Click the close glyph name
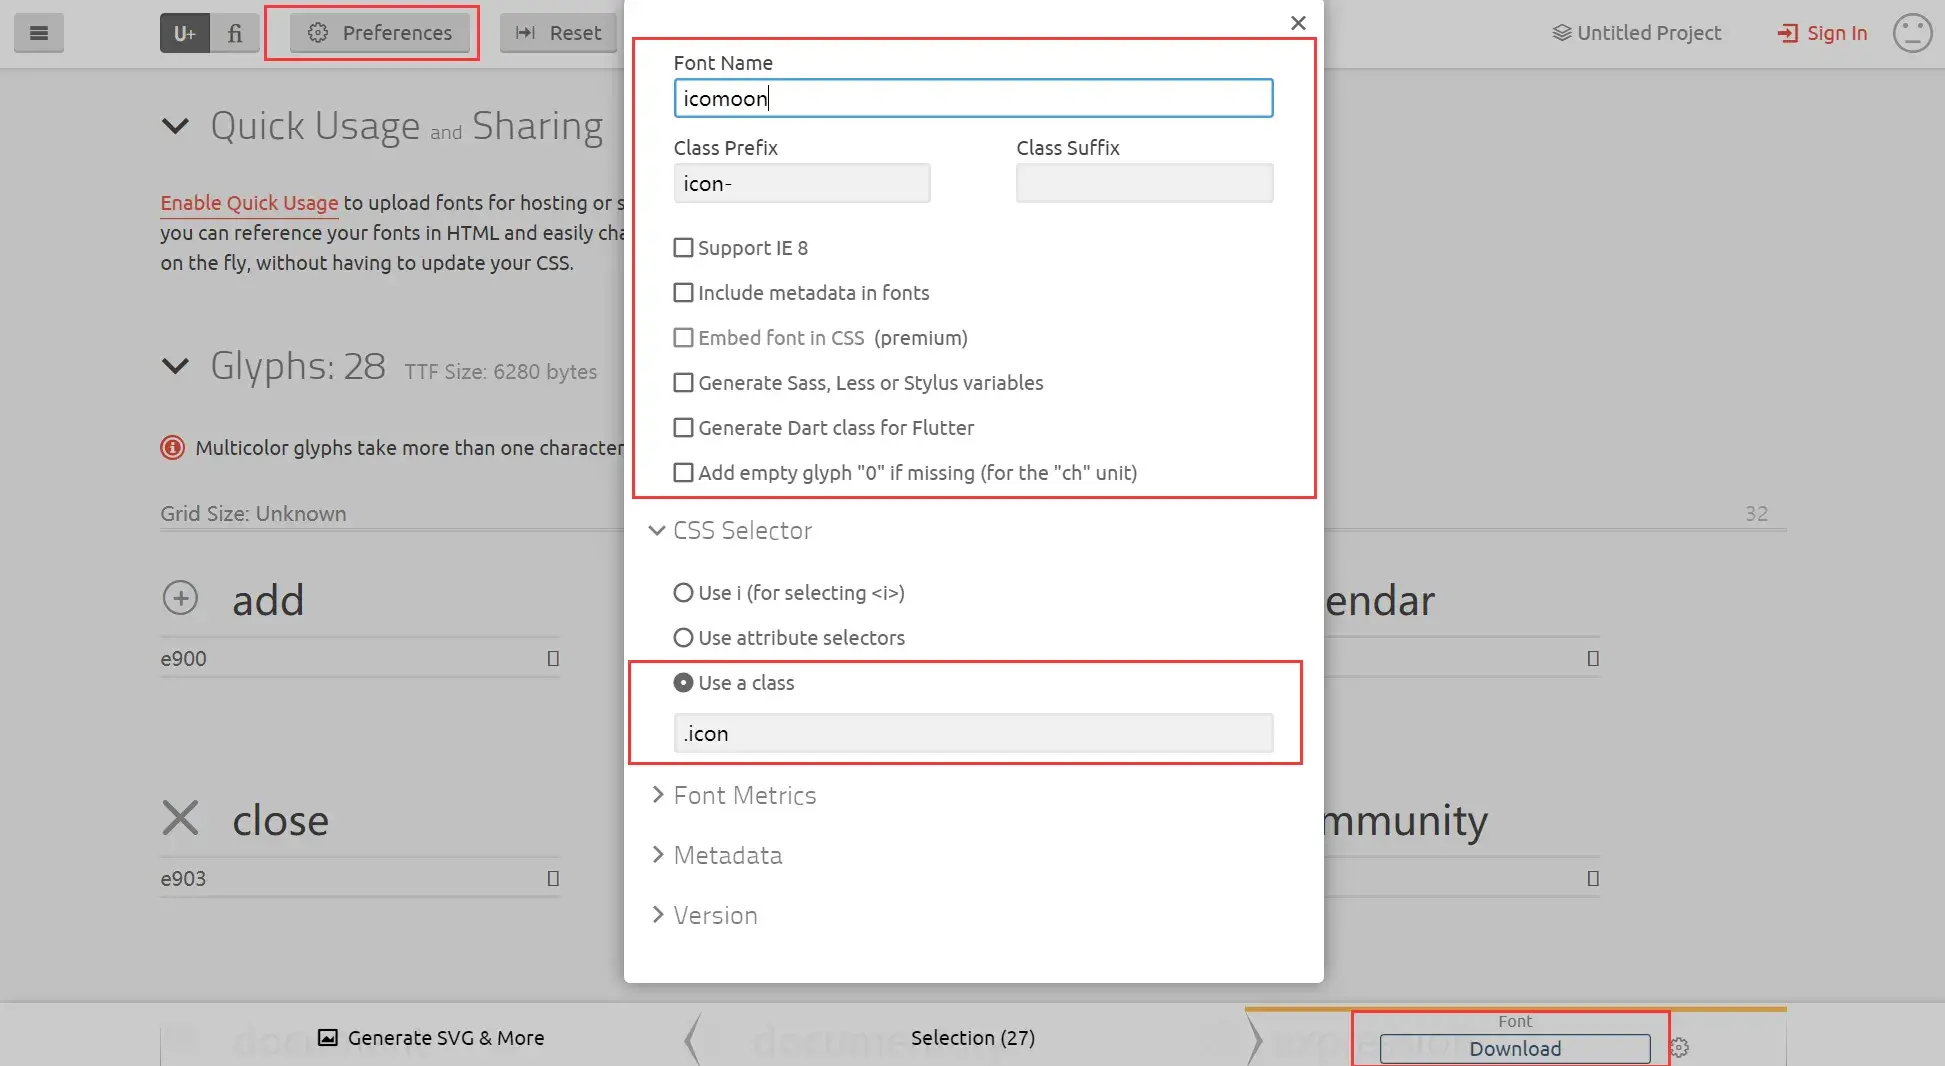Image resolution: width=1945 pixels, height=1066 pixels. (x=281, y=820)
